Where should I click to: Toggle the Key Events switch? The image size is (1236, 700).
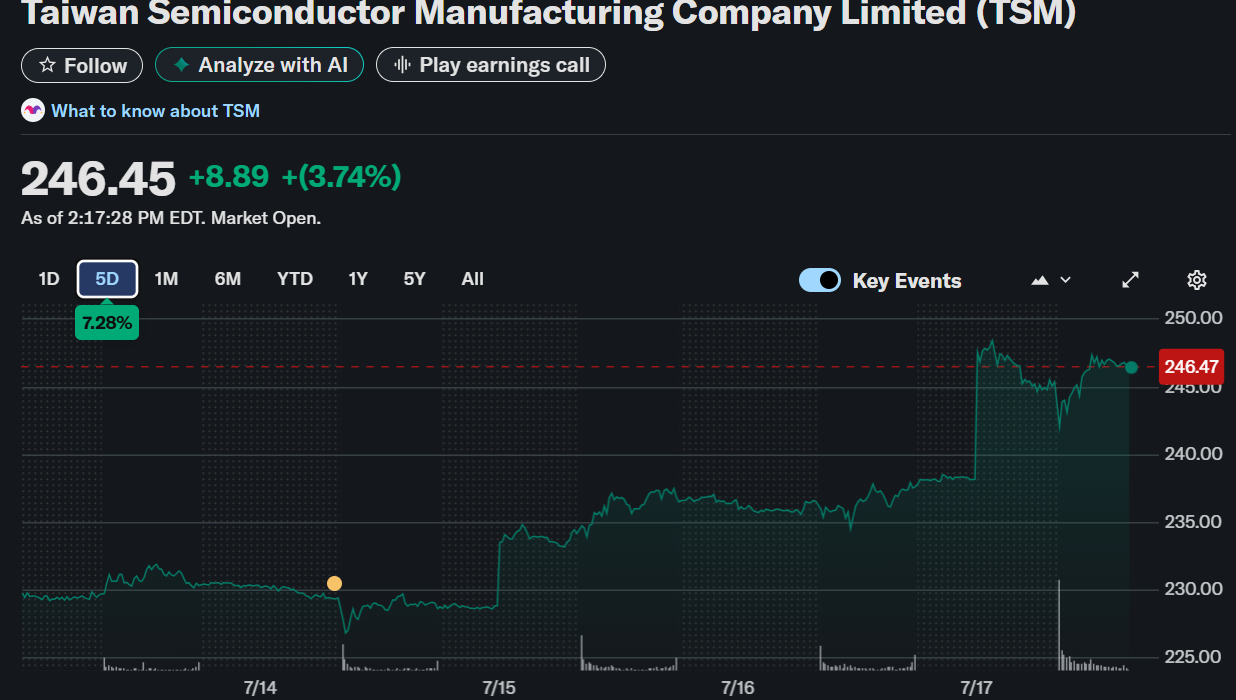click(820, 280)
